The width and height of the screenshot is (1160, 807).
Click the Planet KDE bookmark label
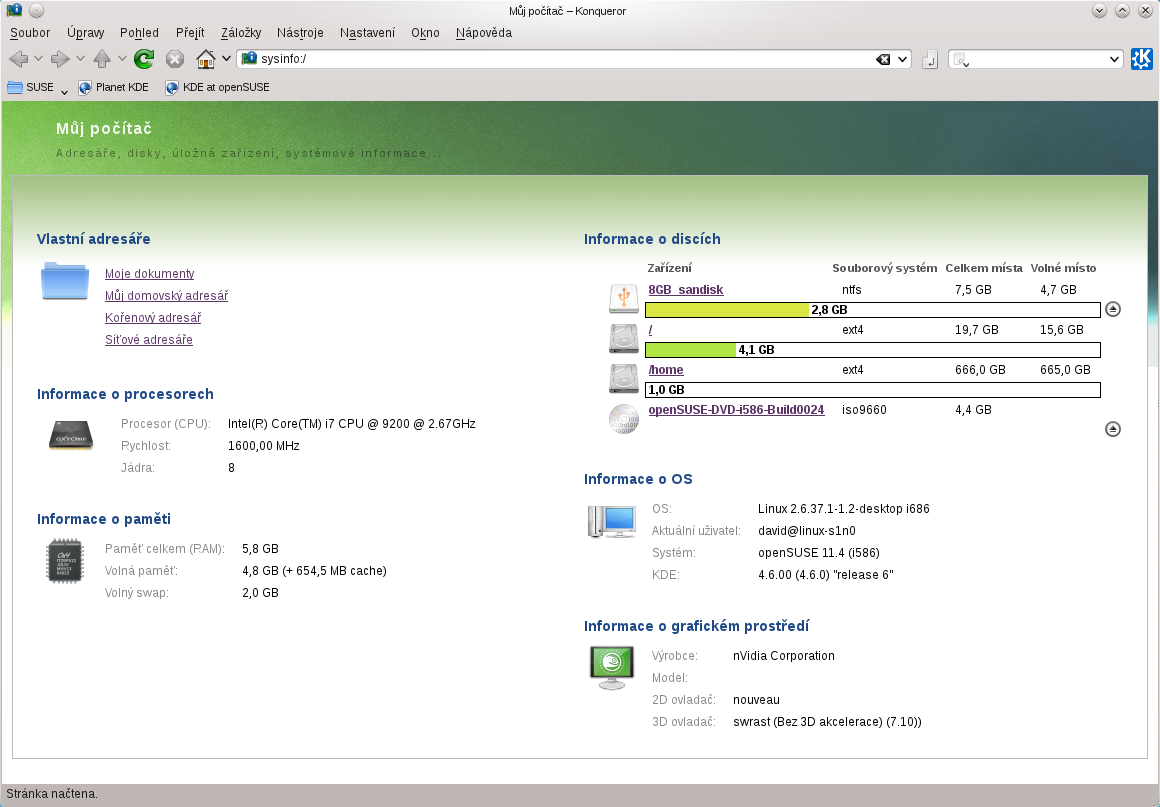click(x=122, y=87)
